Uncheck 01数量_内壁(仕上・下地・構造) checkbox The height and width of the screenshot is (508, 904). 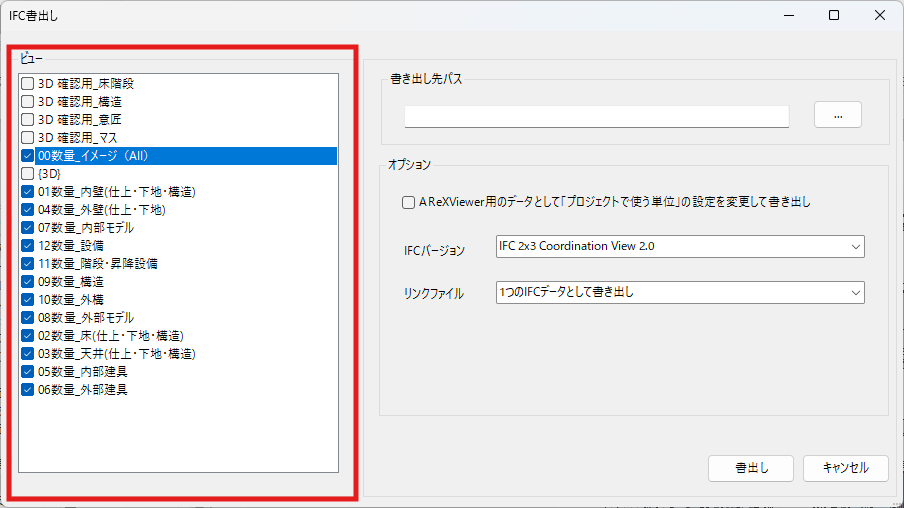pyautogui.click(x=28, y=192)
